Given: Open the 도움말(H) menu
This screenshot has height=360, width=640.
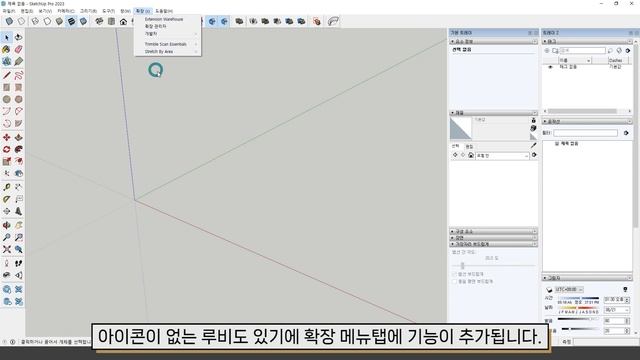Looking at the screenshot, I should tap(164, 11).
